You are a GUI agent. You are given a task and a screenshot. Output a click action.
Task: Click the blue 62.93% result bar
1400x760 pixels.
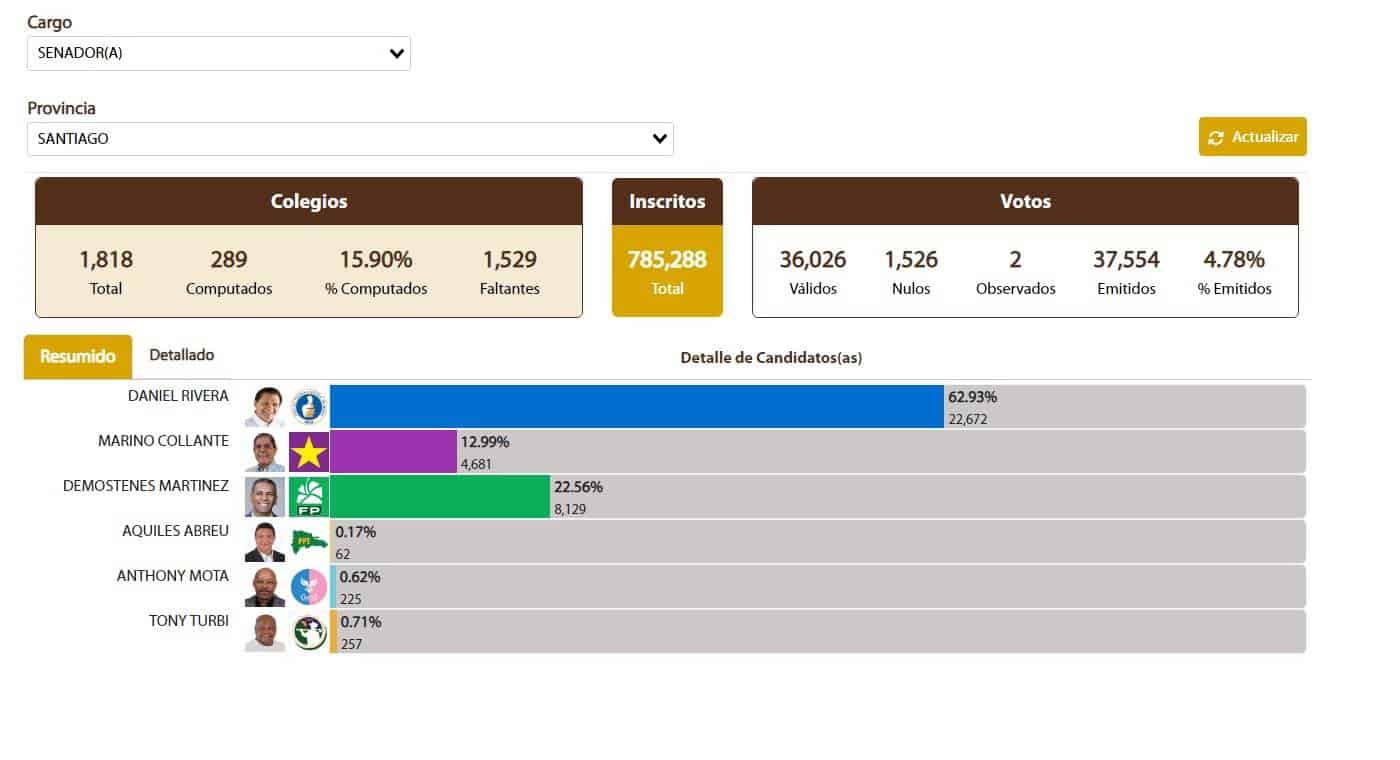tap(636, 407)
